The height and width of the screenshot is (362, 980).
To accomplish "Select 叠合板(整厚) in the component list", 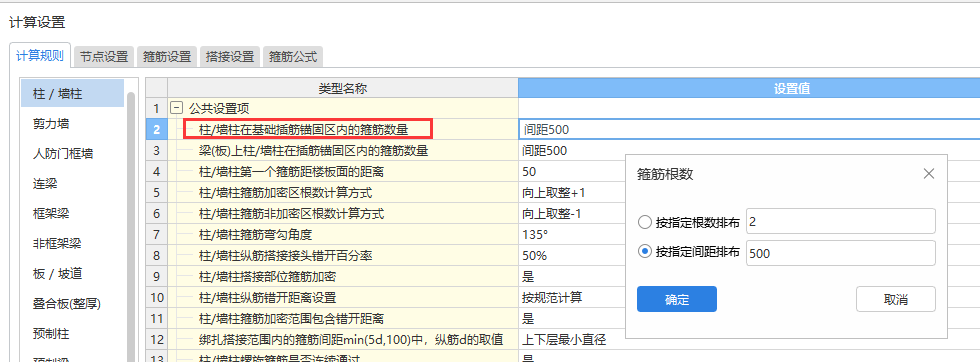I will pyautogui.click(x=72, y=304).
